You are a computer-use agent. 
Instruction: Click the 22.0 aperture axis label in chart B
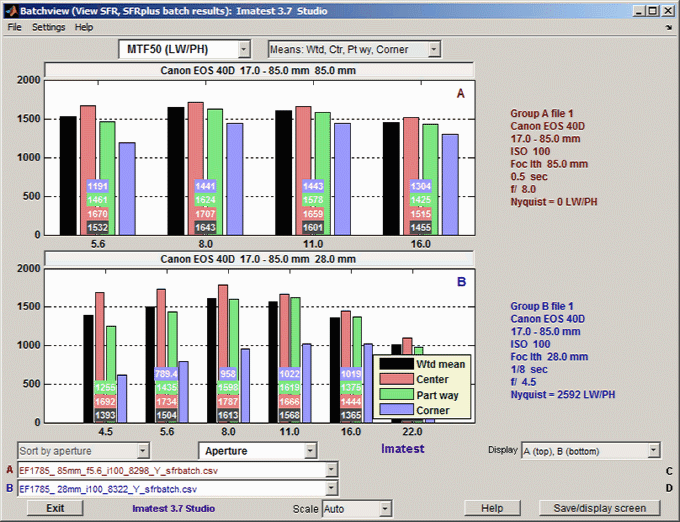[x=412, y=432]
